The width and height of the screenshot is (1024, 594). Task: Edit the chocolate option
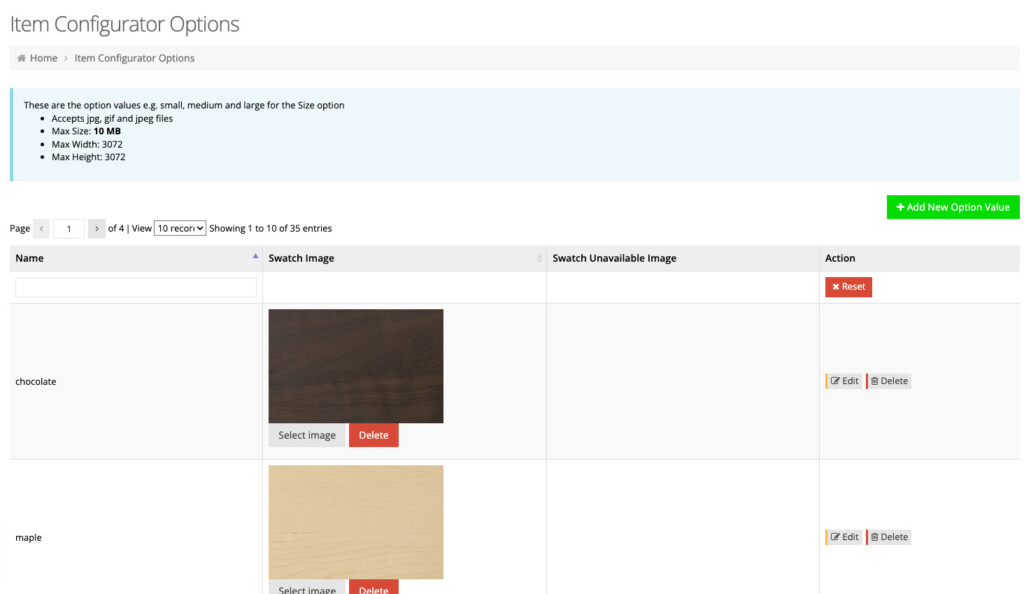pos(844,381)
